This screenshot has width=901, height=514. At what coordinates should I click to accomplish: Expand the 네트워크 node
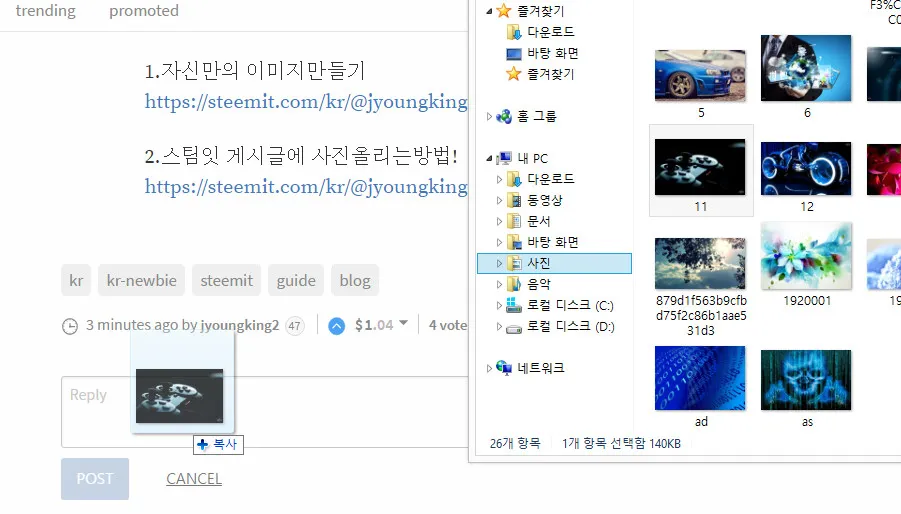[489, 368]
